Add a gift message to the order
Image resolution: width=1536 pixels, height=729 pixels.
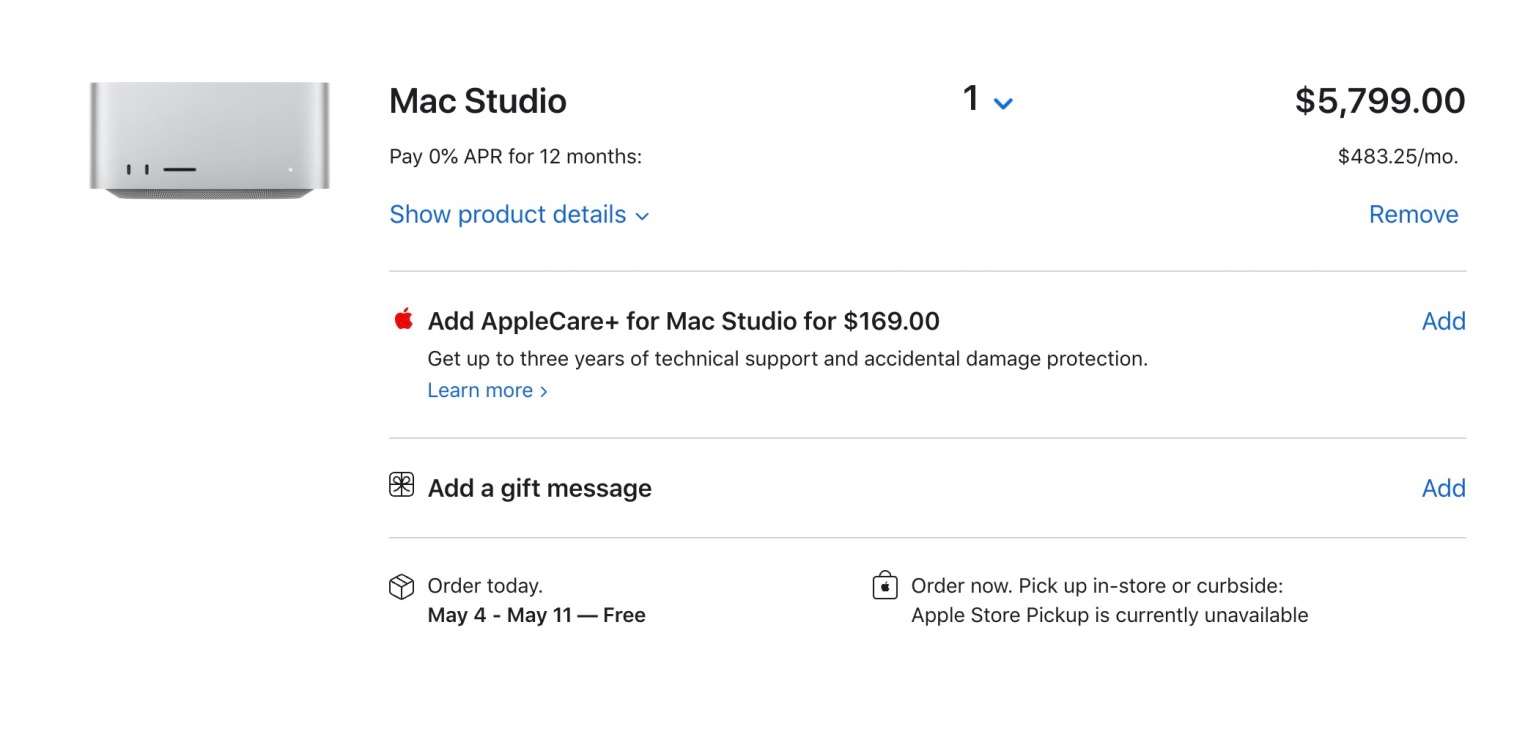tap(1443, 488)
